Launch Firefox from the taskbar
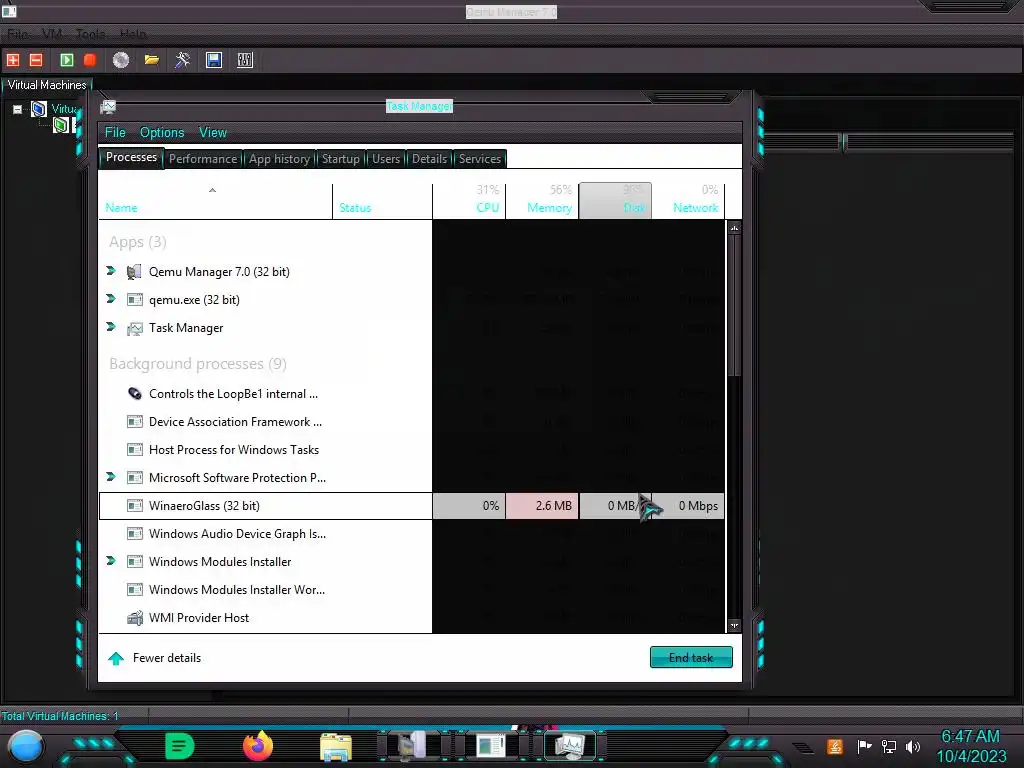Image resolution: width=1024 pixels, height=768 pixels. click(x=257, y=746)
